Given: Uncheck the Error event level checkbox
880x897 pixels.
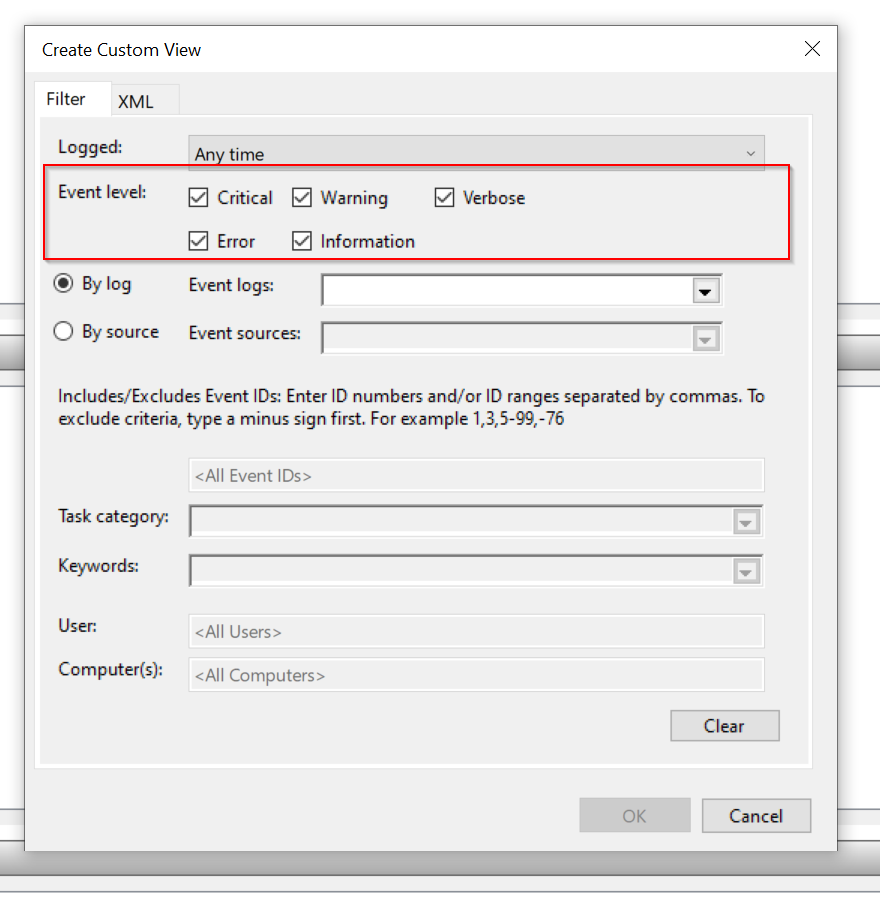Looking at the screenshot, I should coord(199,241).
